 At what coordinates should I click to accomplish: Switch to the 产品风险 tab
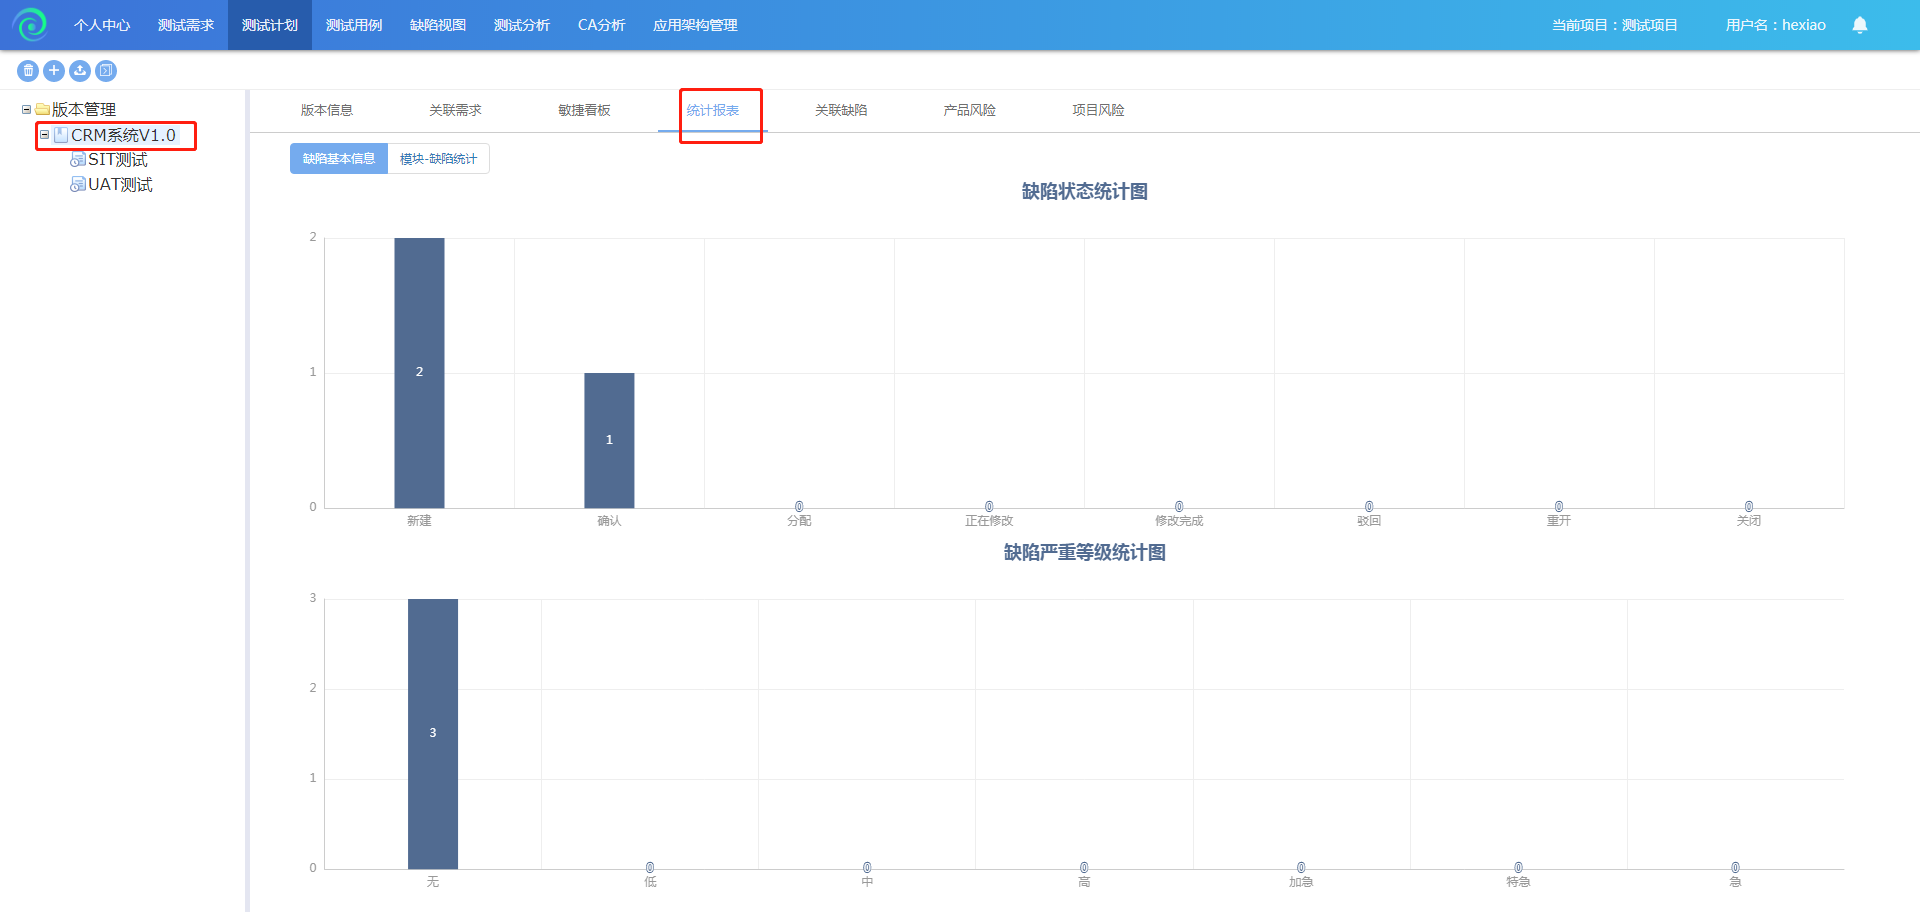tap(969, 110)
